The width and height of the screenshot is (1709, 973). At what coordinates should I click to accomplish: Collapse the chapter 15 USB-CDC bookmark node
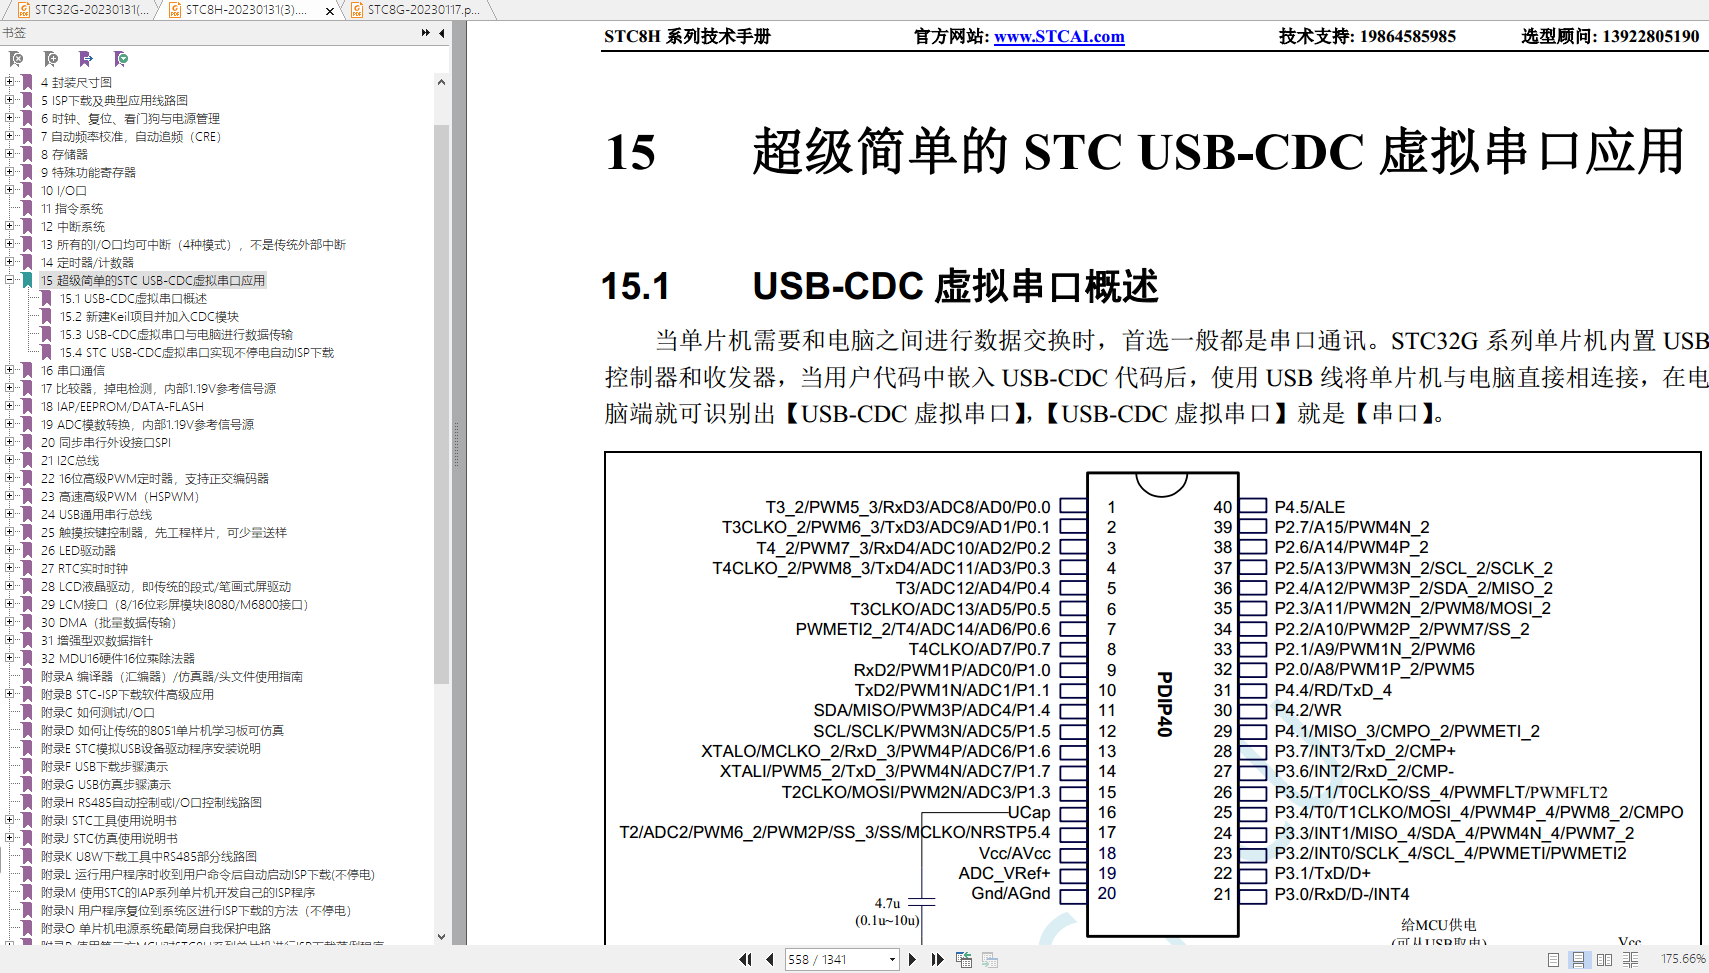tap(10, 280)
